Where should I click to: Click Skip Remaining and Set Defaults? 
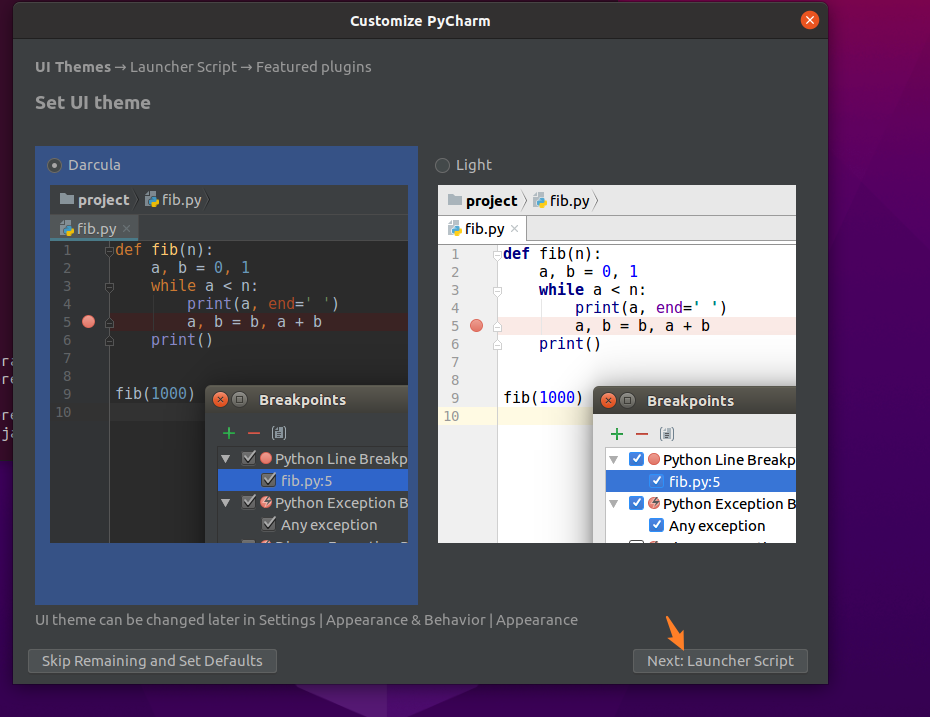152,661
